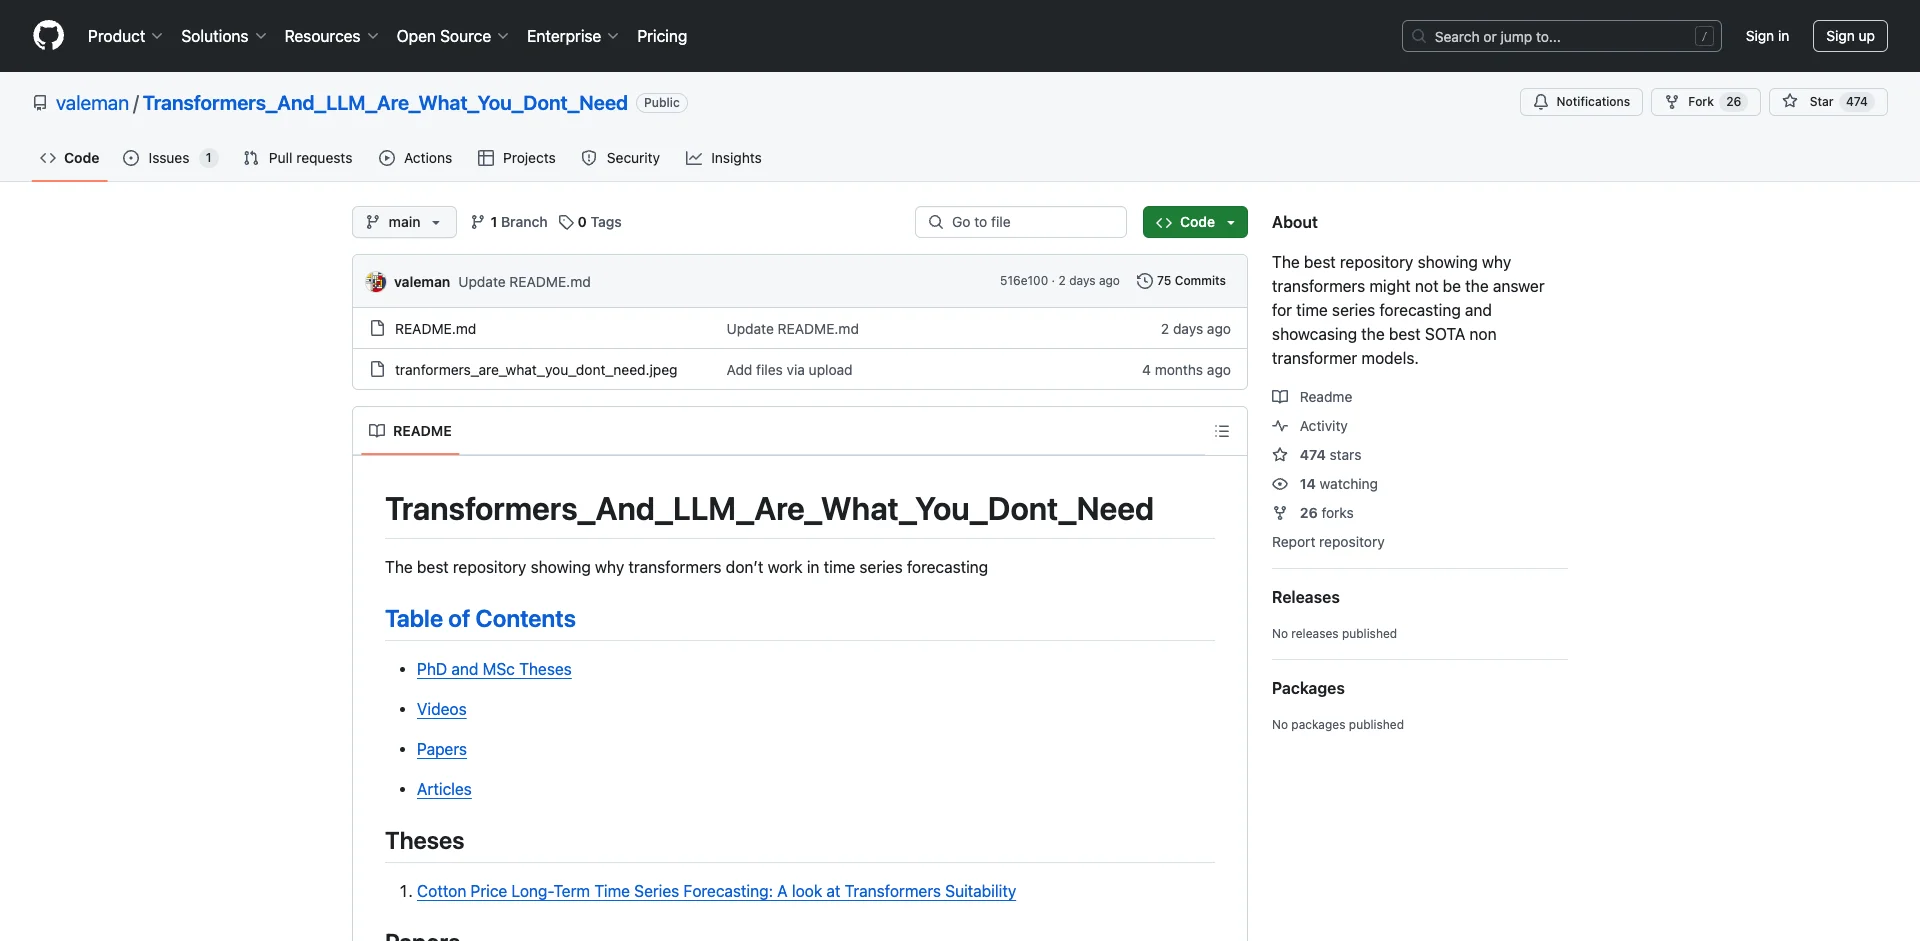Click the README book icon
The height and width of the screenshot is (941, 1920).
377,431
